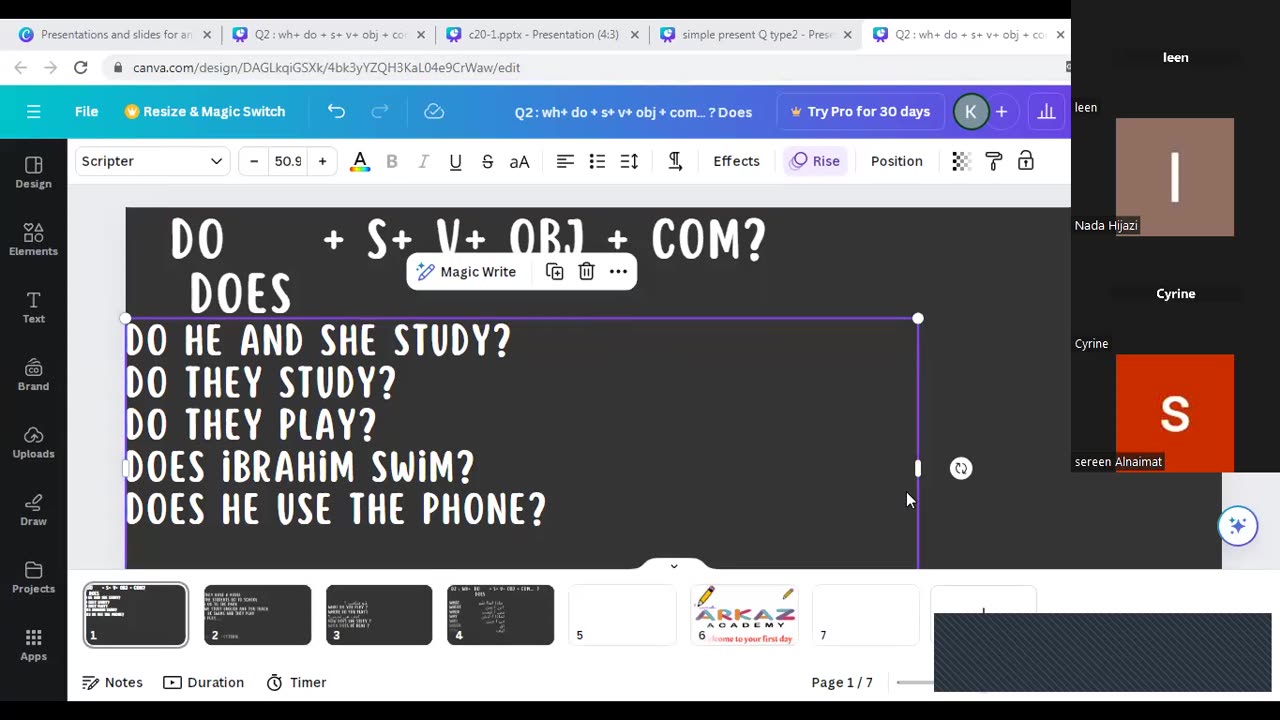This screenshot has height=720, width=1280.
Task: Switch to c20-1.pptx browser tab
Action: tap(545, 34)
